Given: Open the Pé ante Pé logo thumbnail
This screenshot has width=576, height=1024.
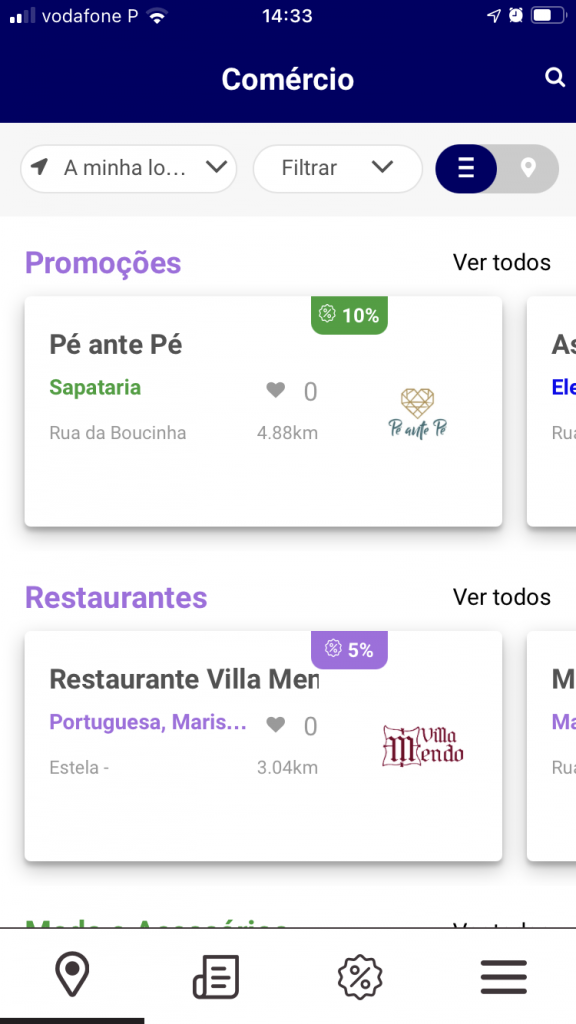Looking at the screenshot, I should [418, 413].
